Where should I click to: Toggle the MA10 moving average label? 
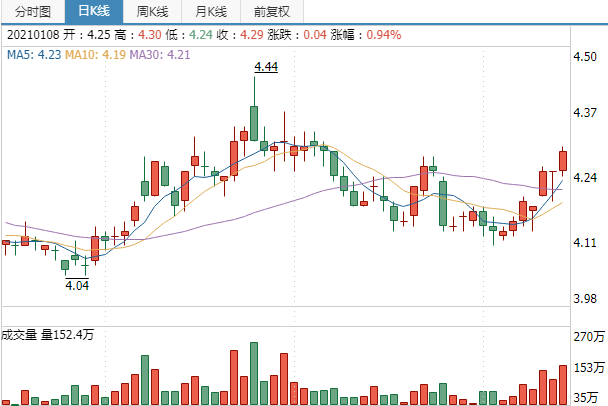pyautogui.click(x=95, y=55)
